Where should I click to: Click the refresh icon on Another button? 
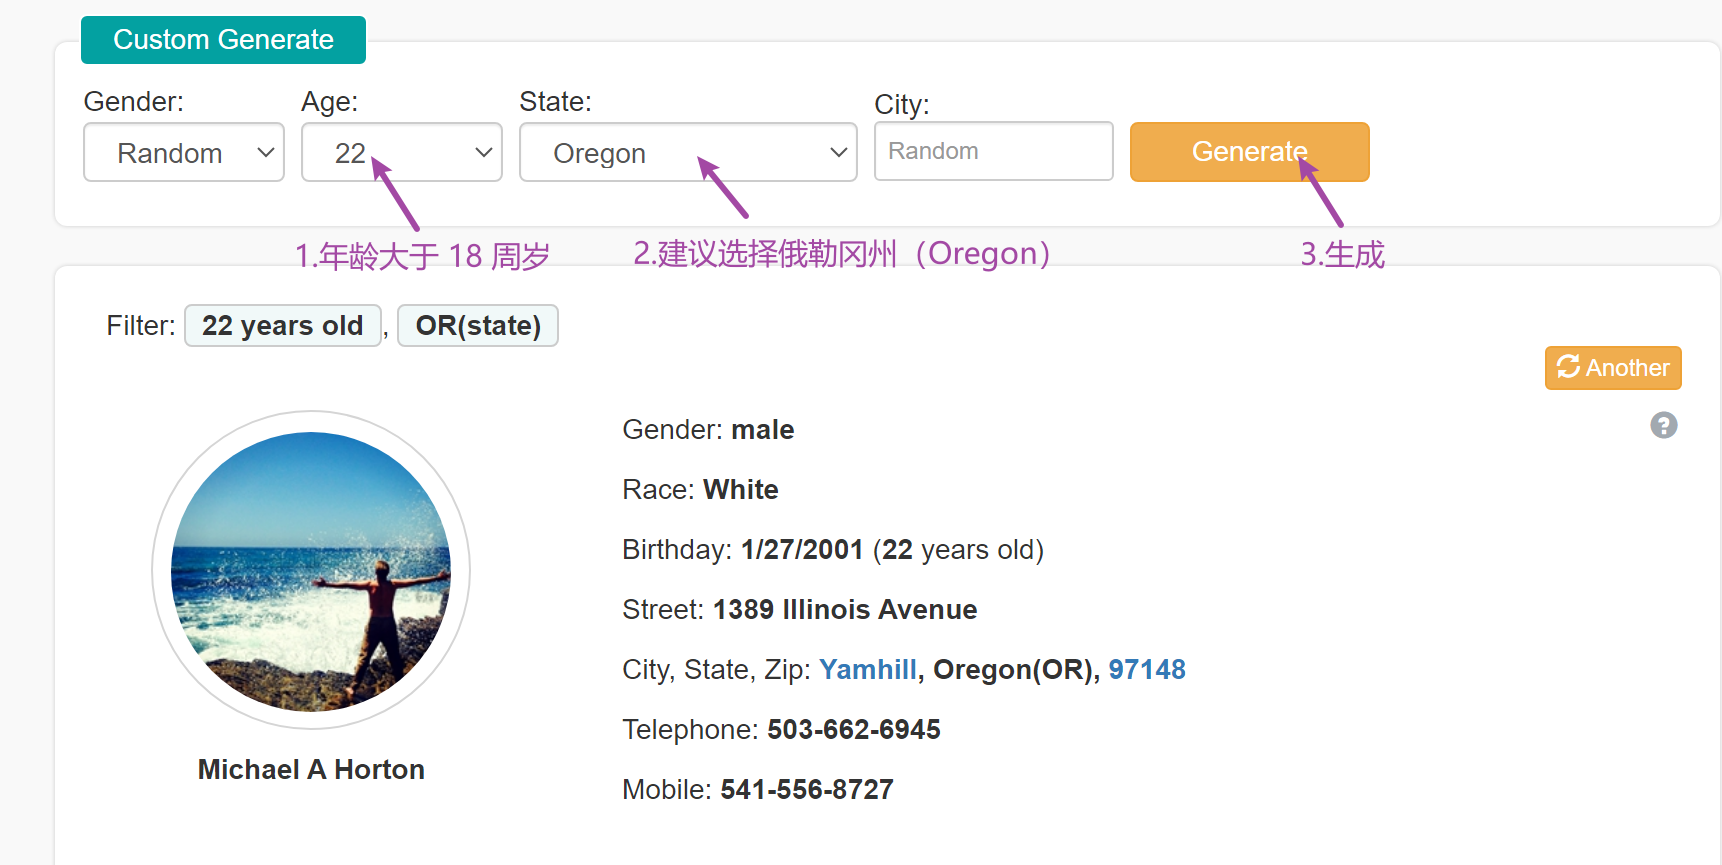1568,367
